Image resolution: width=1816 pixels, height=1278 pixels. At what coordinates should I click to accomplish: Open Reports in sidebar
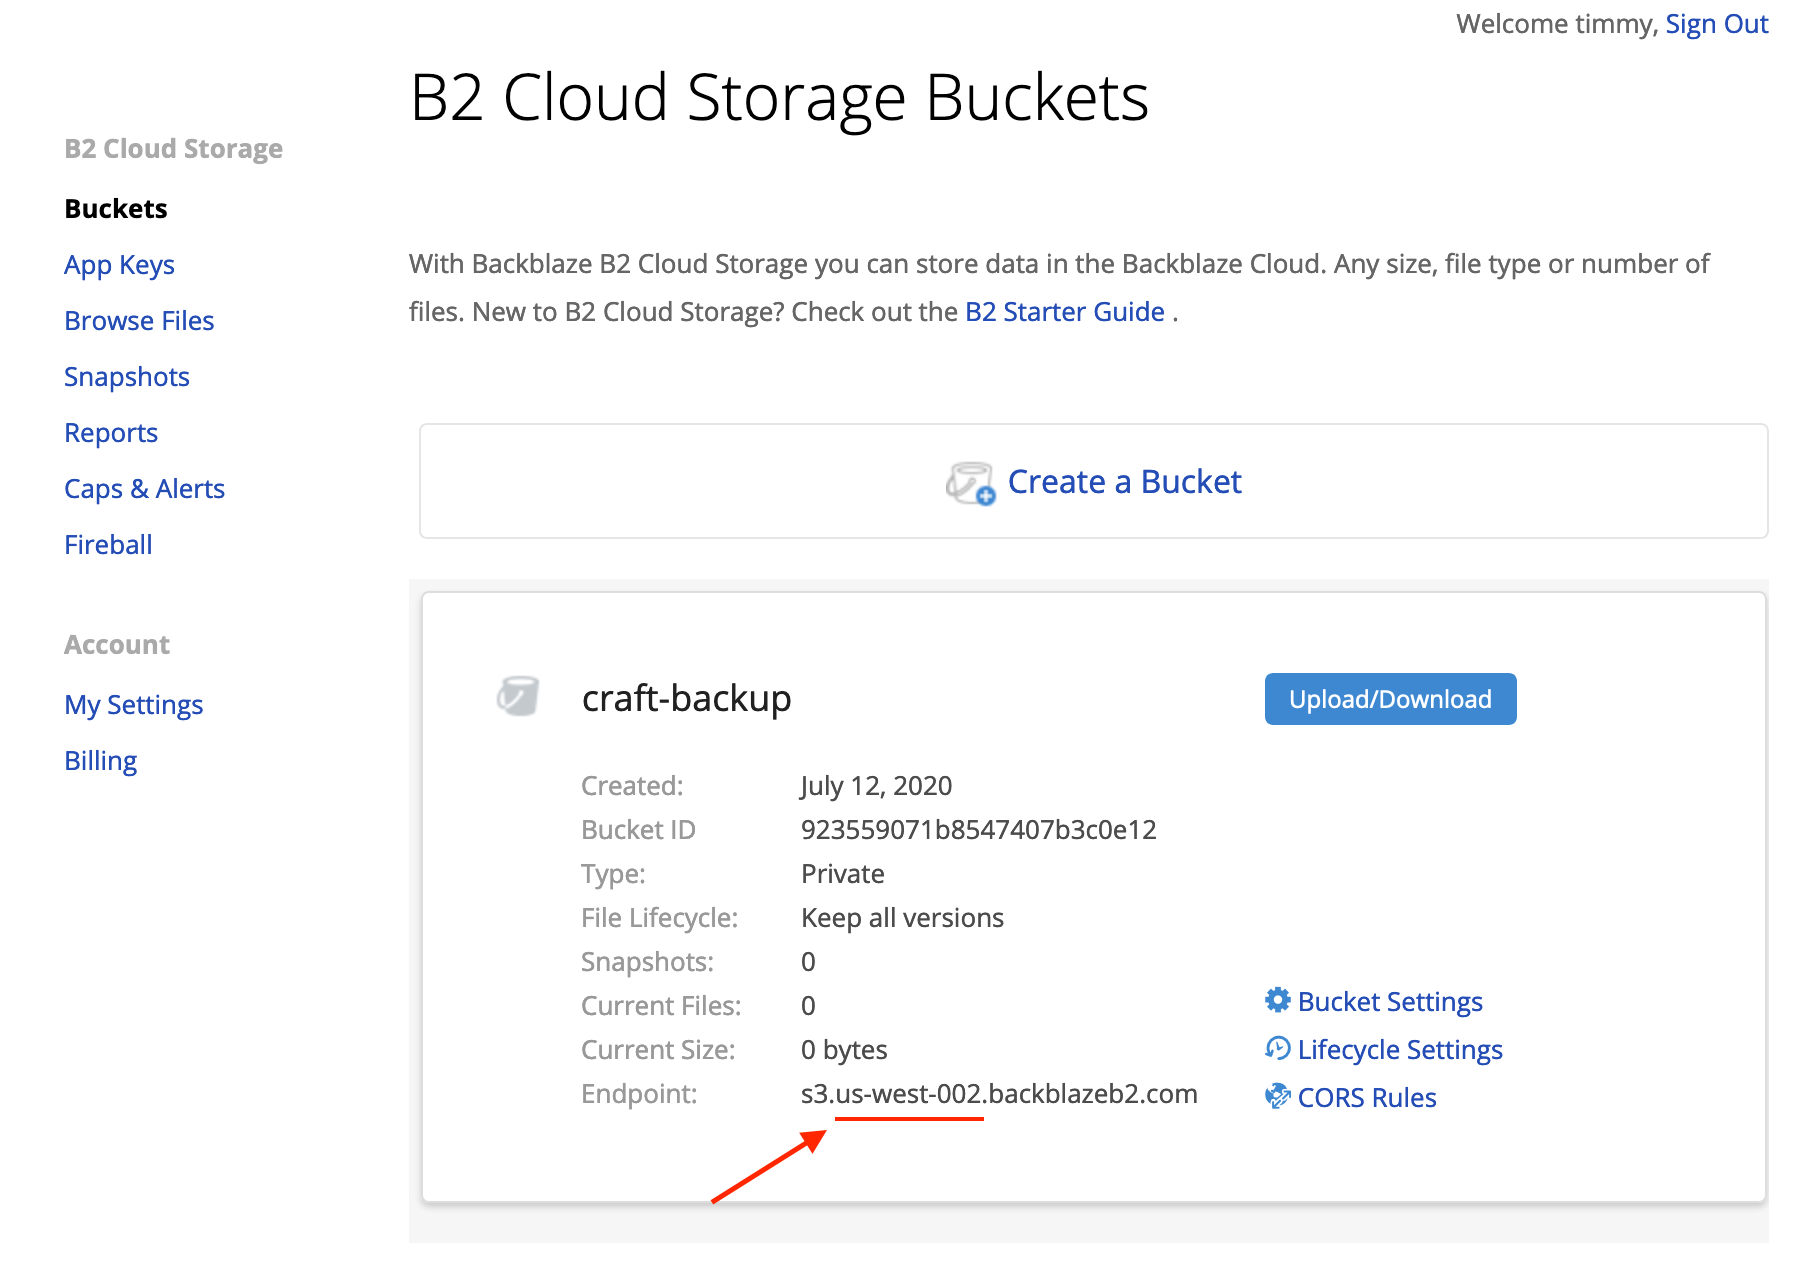click(x=111, y=433)
